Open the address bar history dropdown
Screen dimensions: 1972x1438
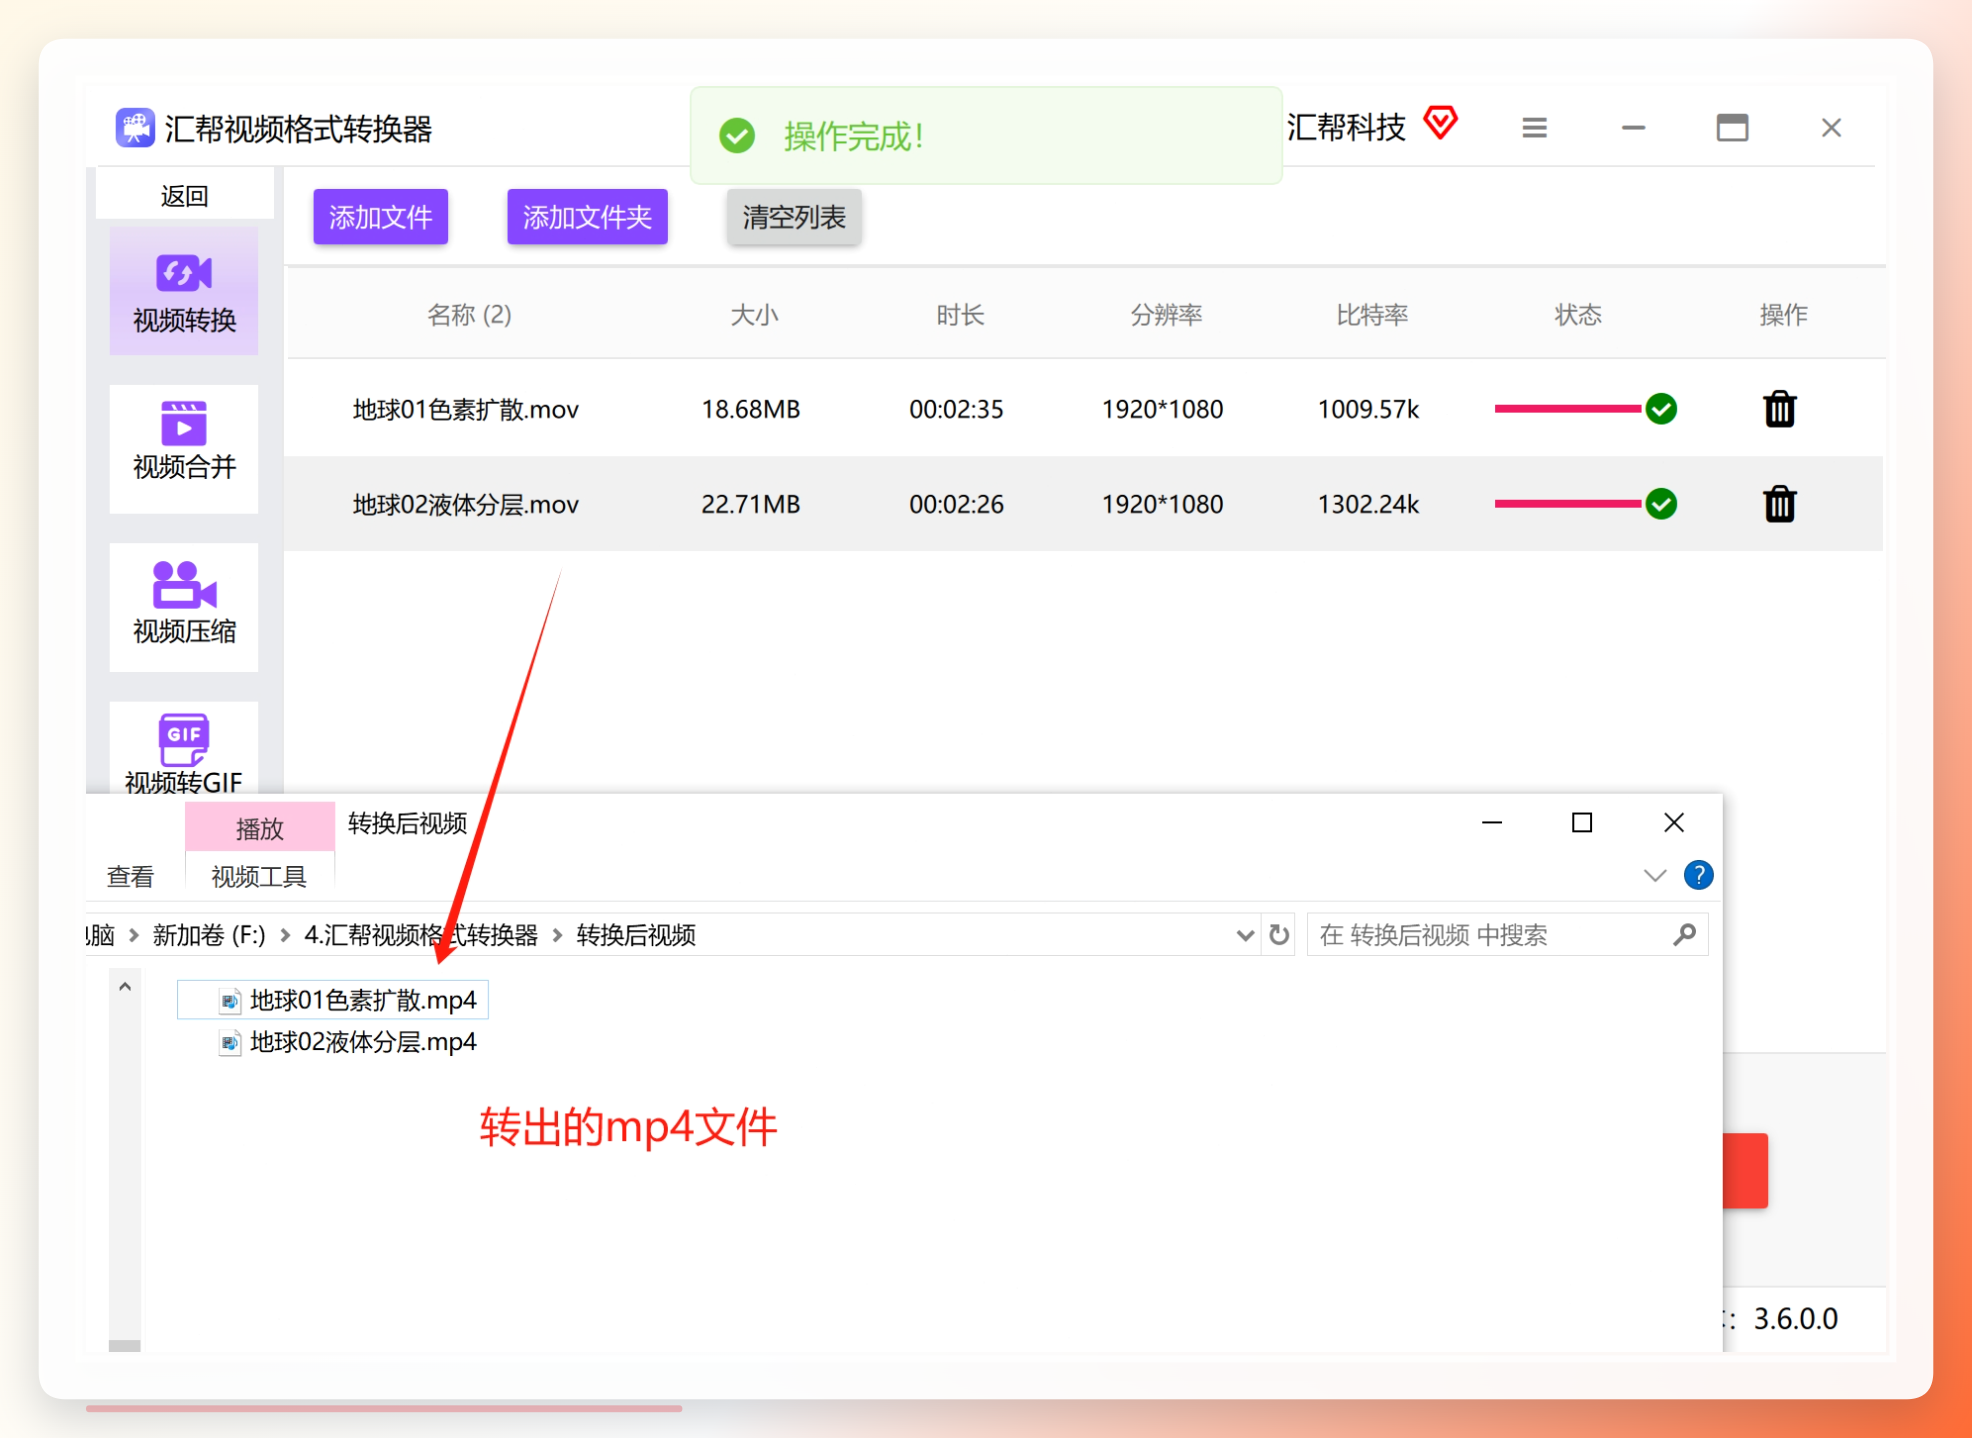pyautogui.click(x=1244, y=935)
